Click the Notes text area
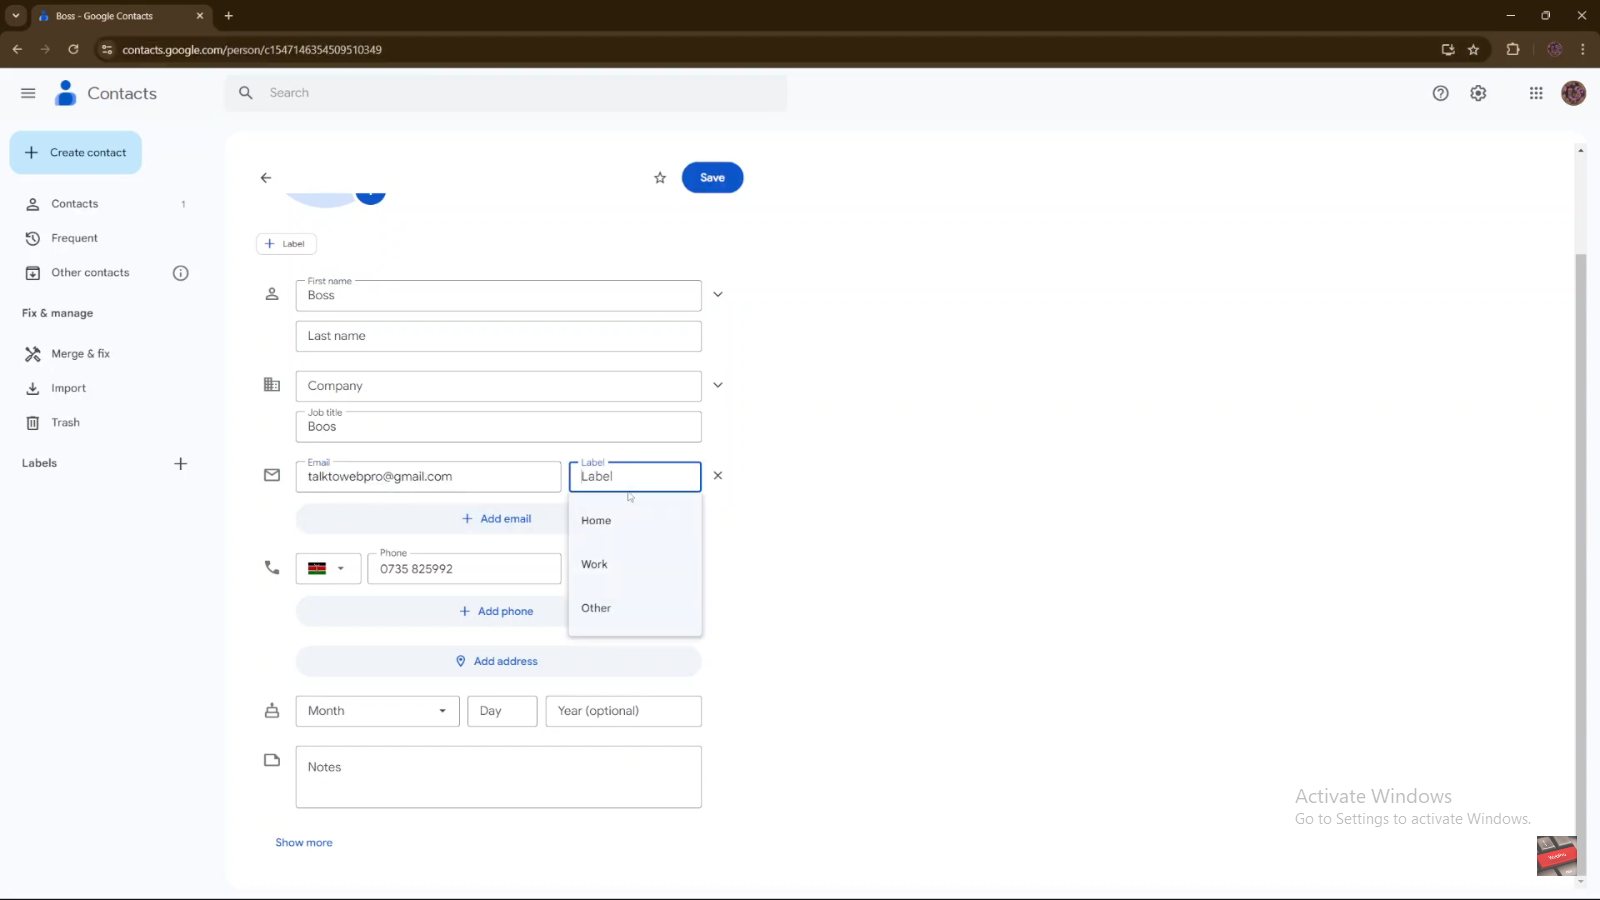This screenshot has height=900, width=1600. point(498,777)
